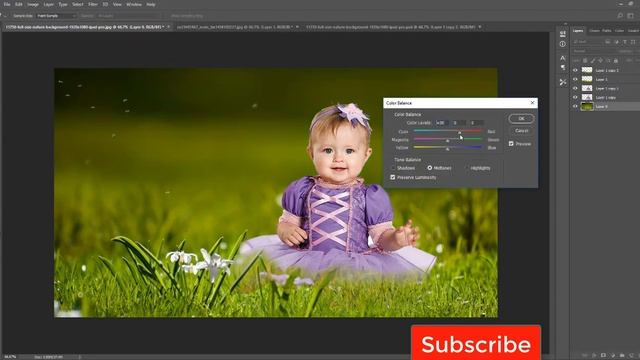Switch to the Color panel tab
Image resolution: width=640 pixels, height=360 pixels.
point(619,31)
